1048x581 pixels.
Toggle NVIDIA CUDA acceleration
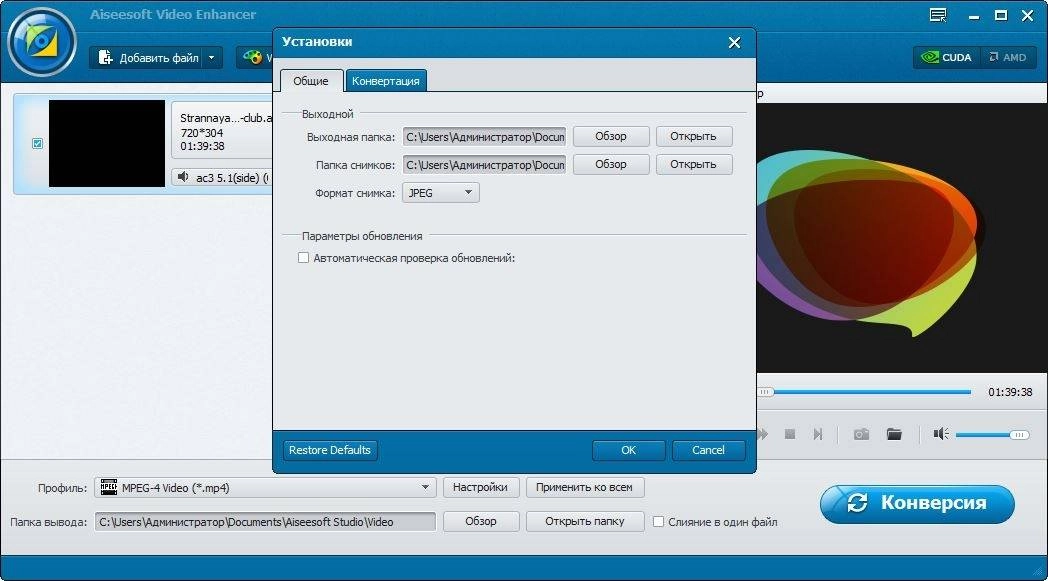pyautogui.click(x=946, y=57)
